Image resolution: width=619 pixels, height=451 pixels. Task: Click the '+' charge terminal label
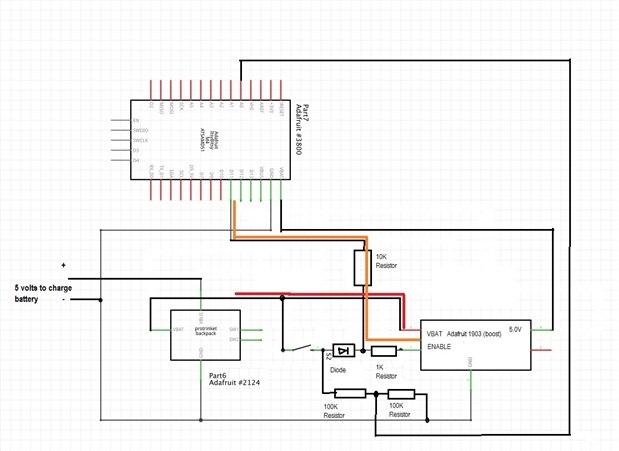click(x=63, y=265)
